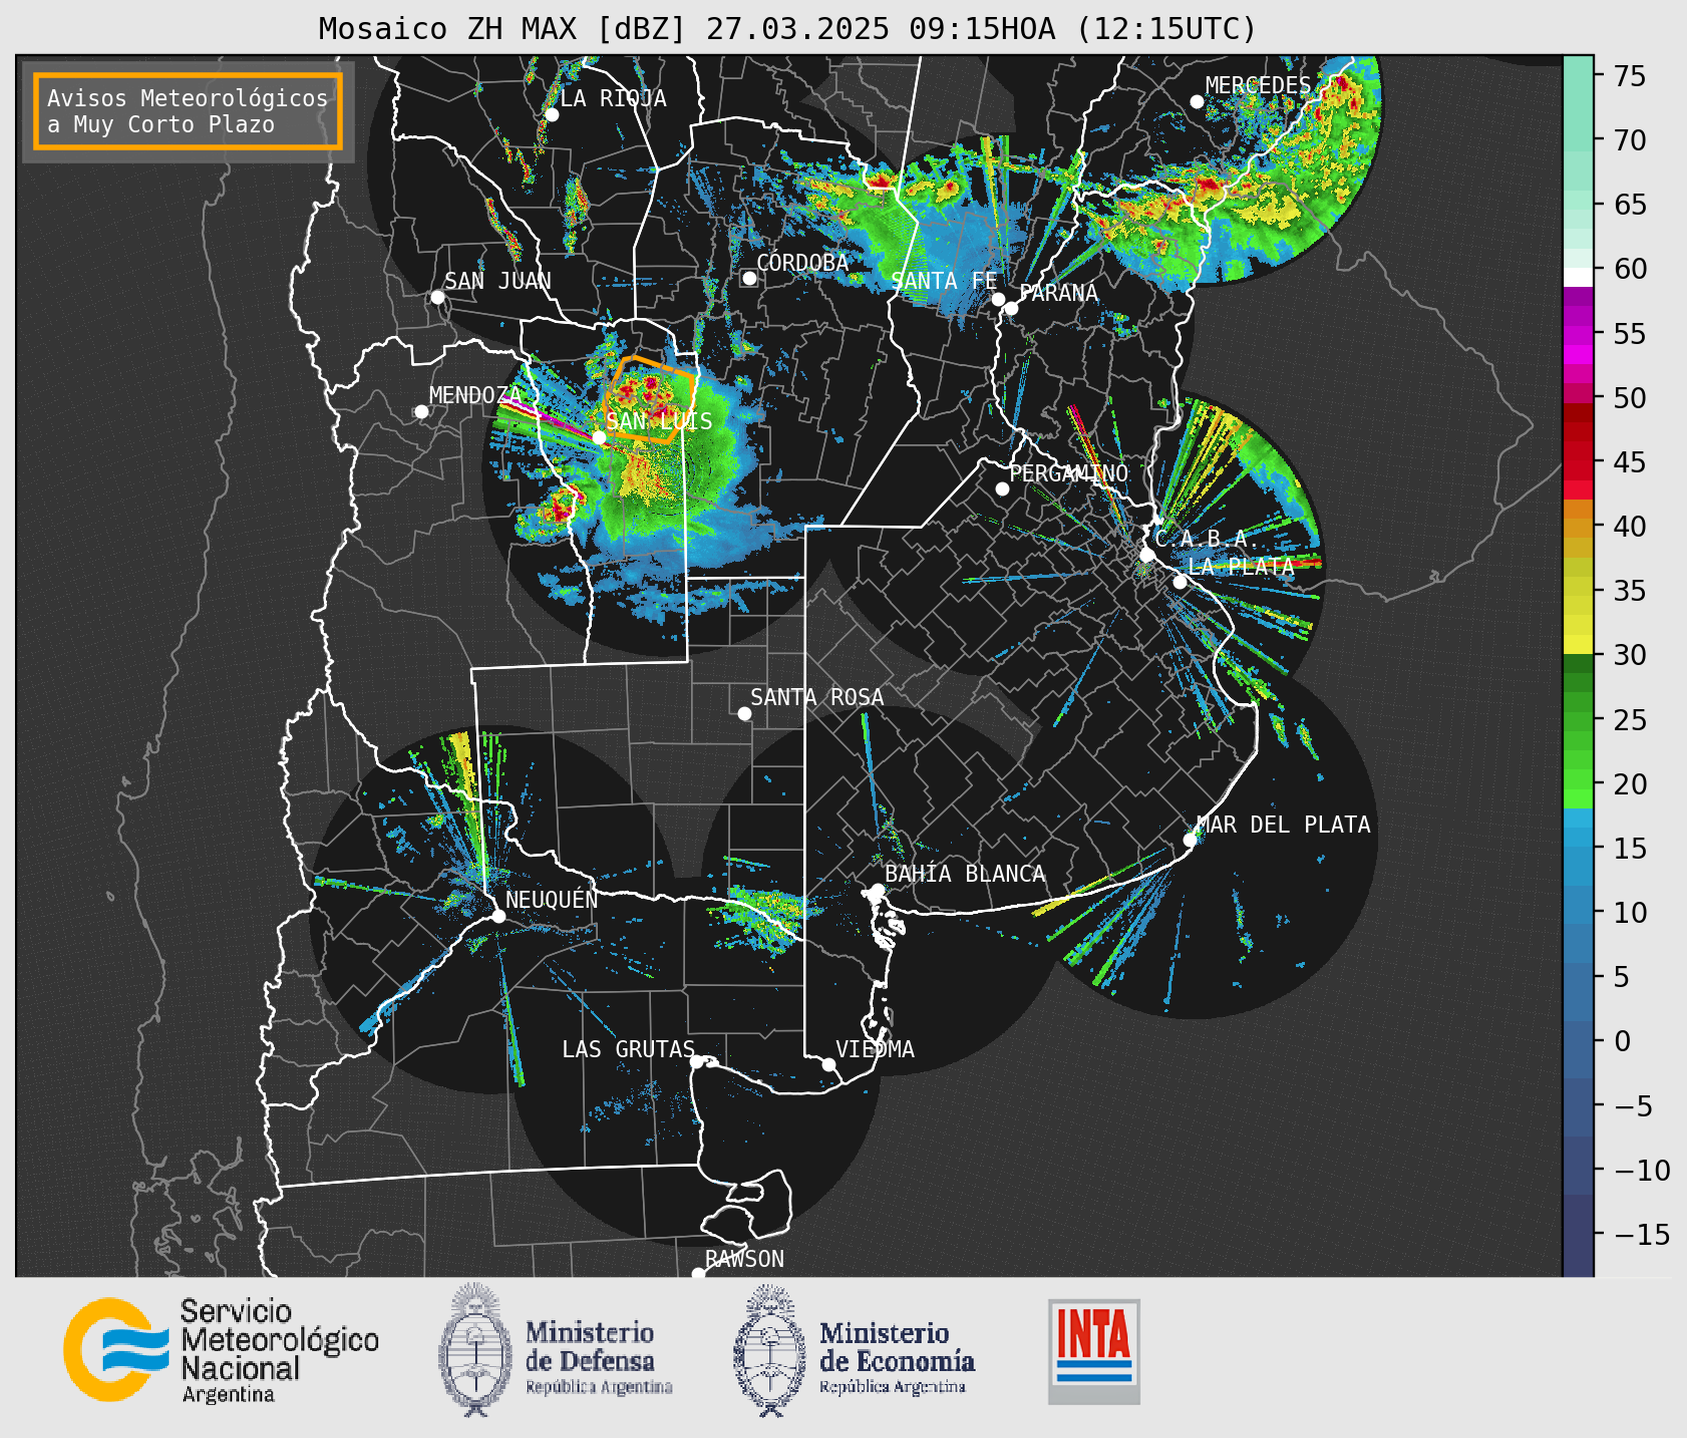The image size is (1687, 1438).
Task: Click the INTA logo
Action: pyautogui.click(x=1094, y=1351)
